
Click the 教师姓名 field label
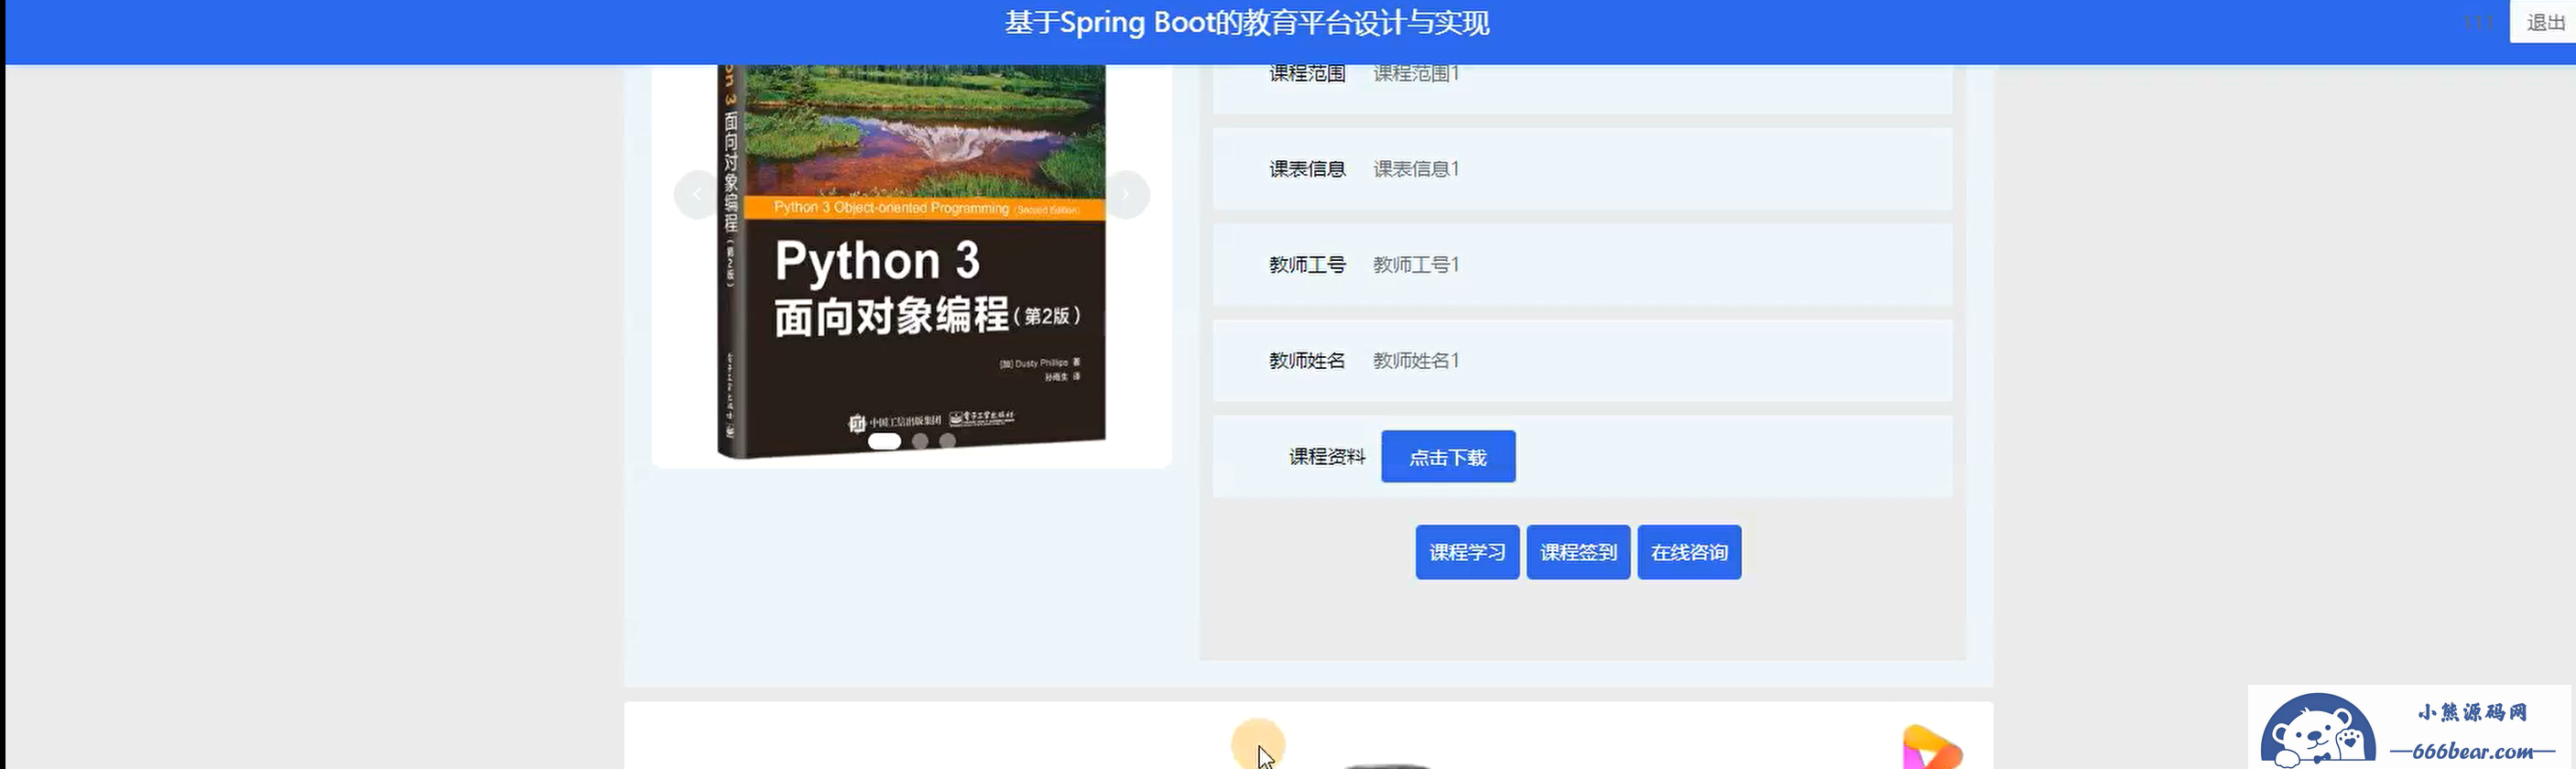1307,361
